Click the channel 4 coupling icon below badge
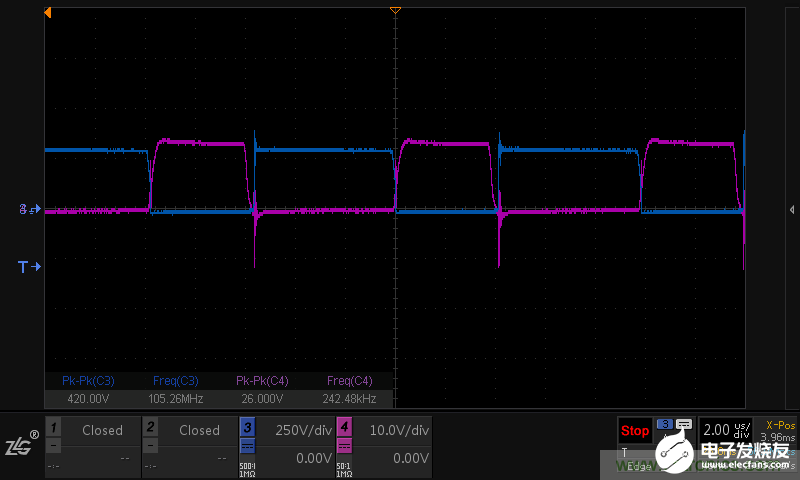800x480 pixels. (344, 447)
